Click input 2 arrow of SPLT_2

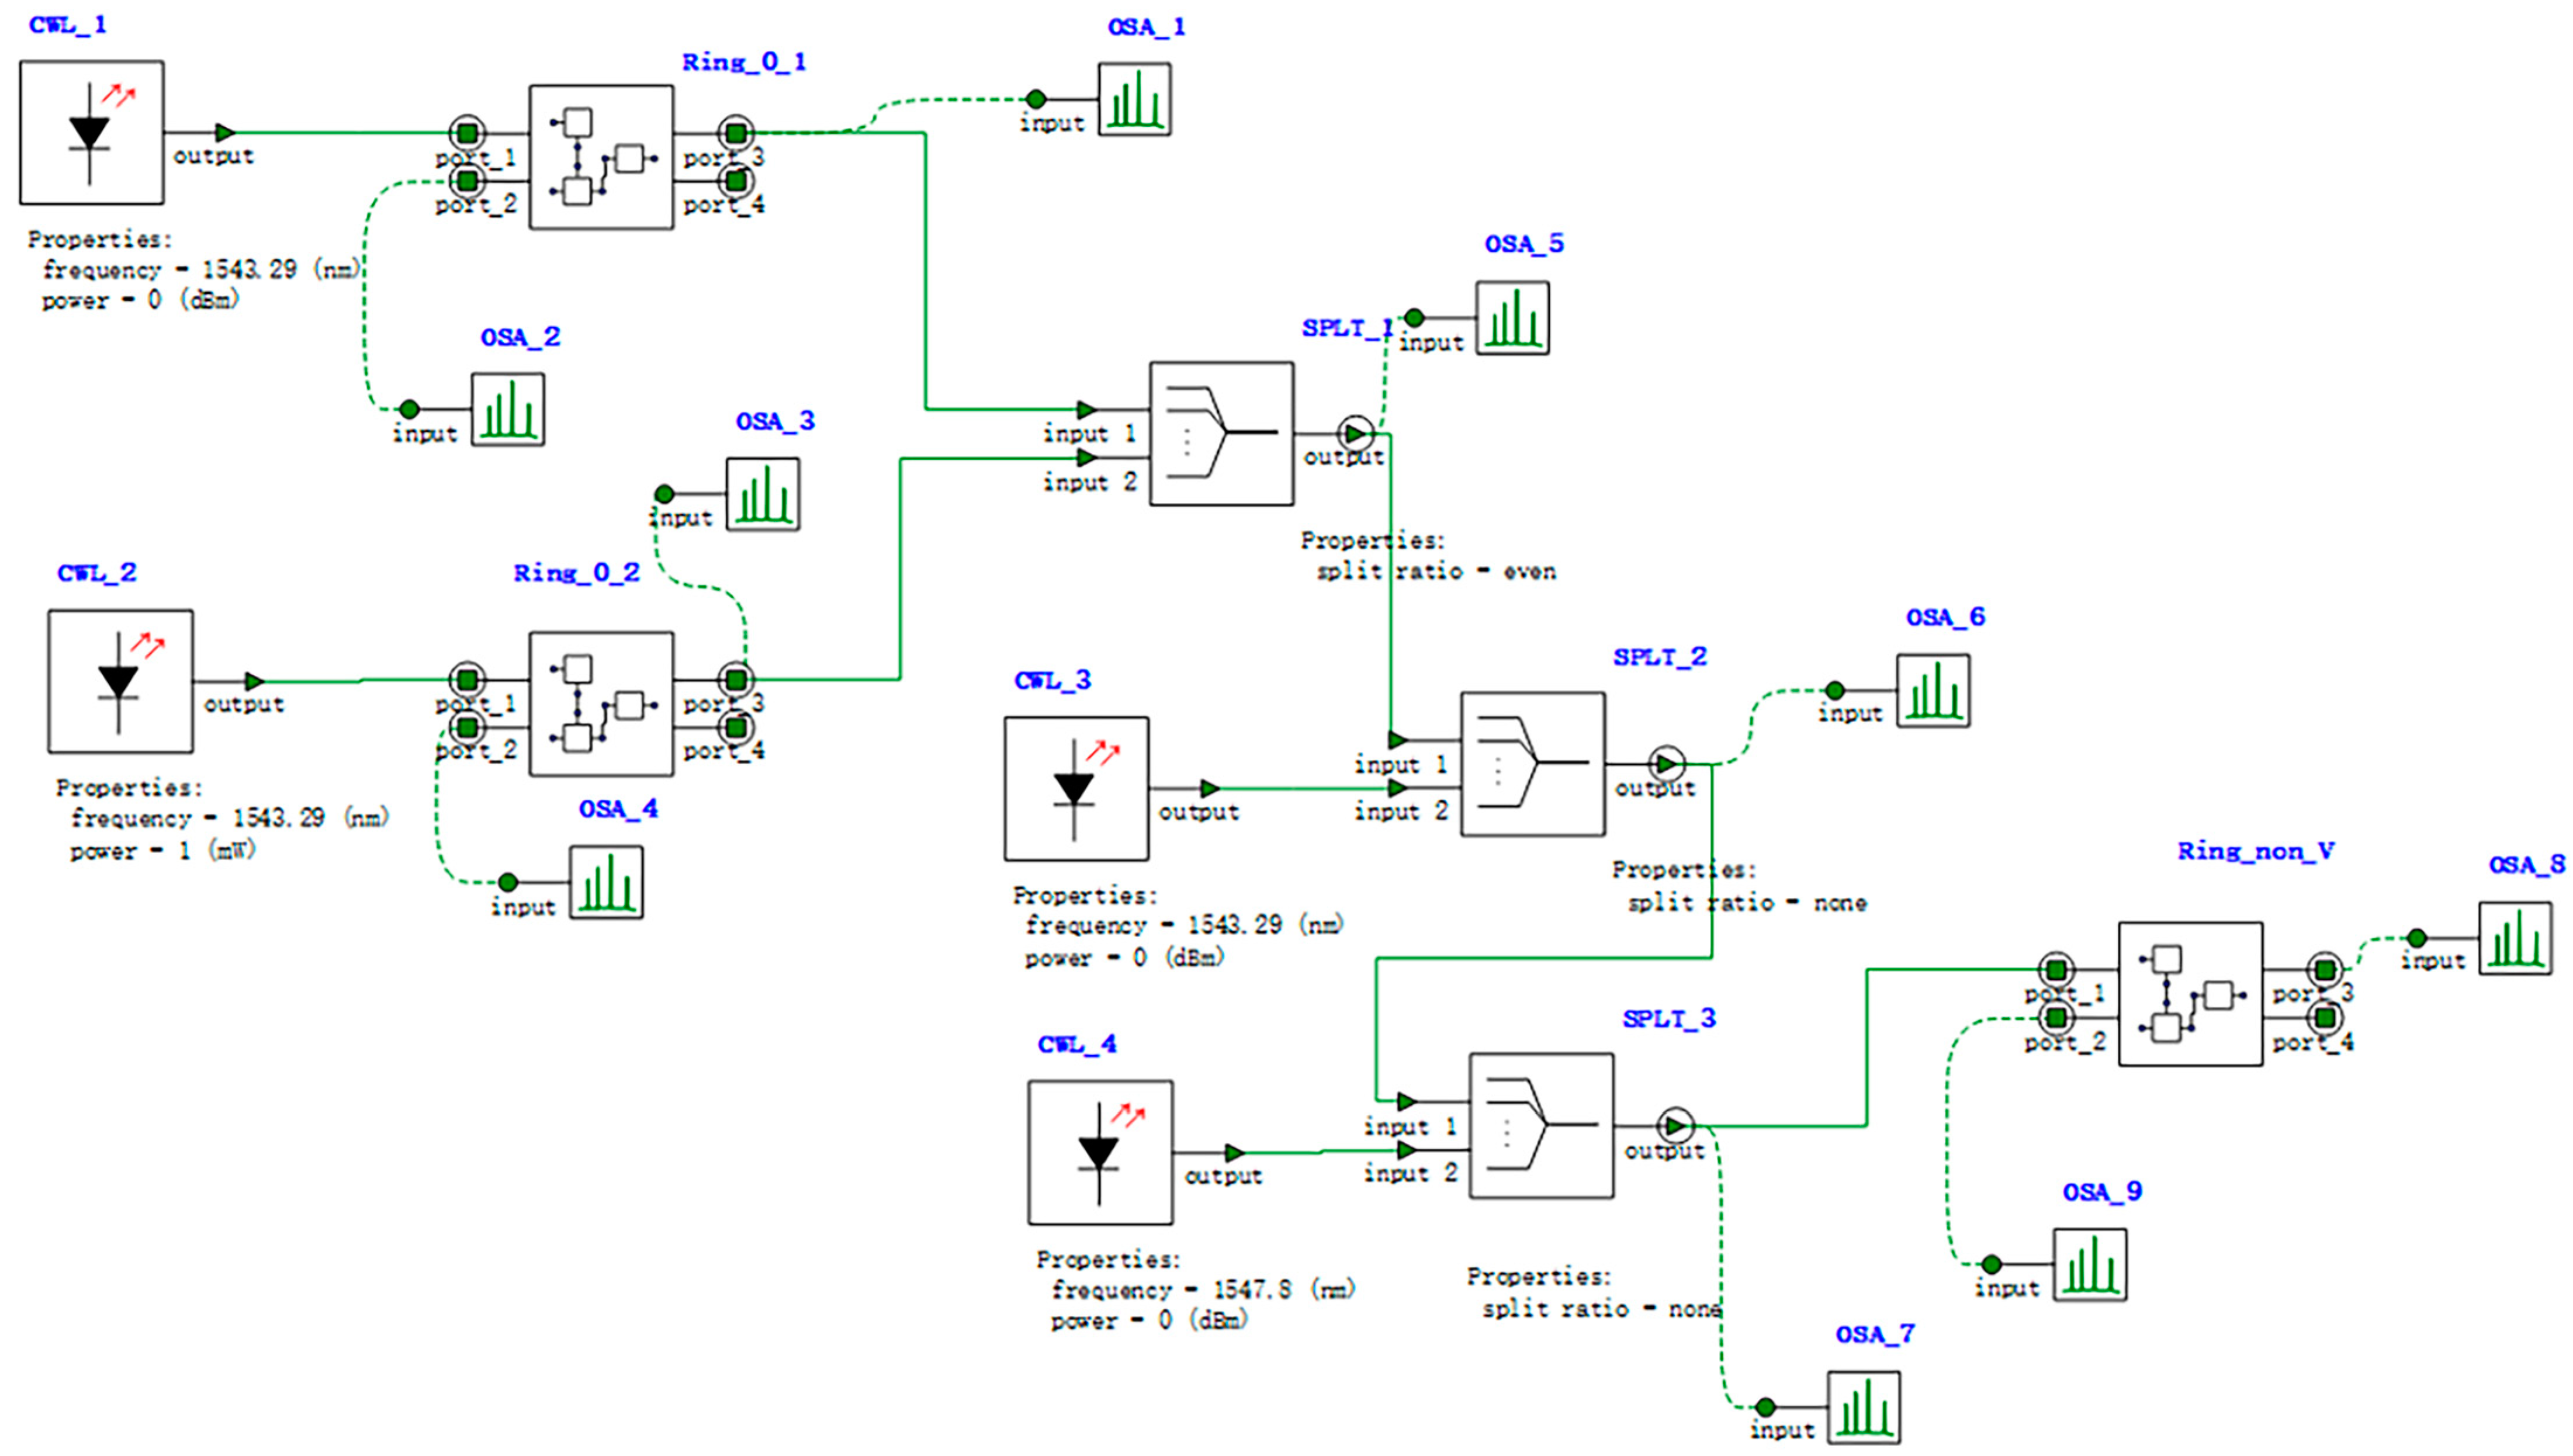1399,788
